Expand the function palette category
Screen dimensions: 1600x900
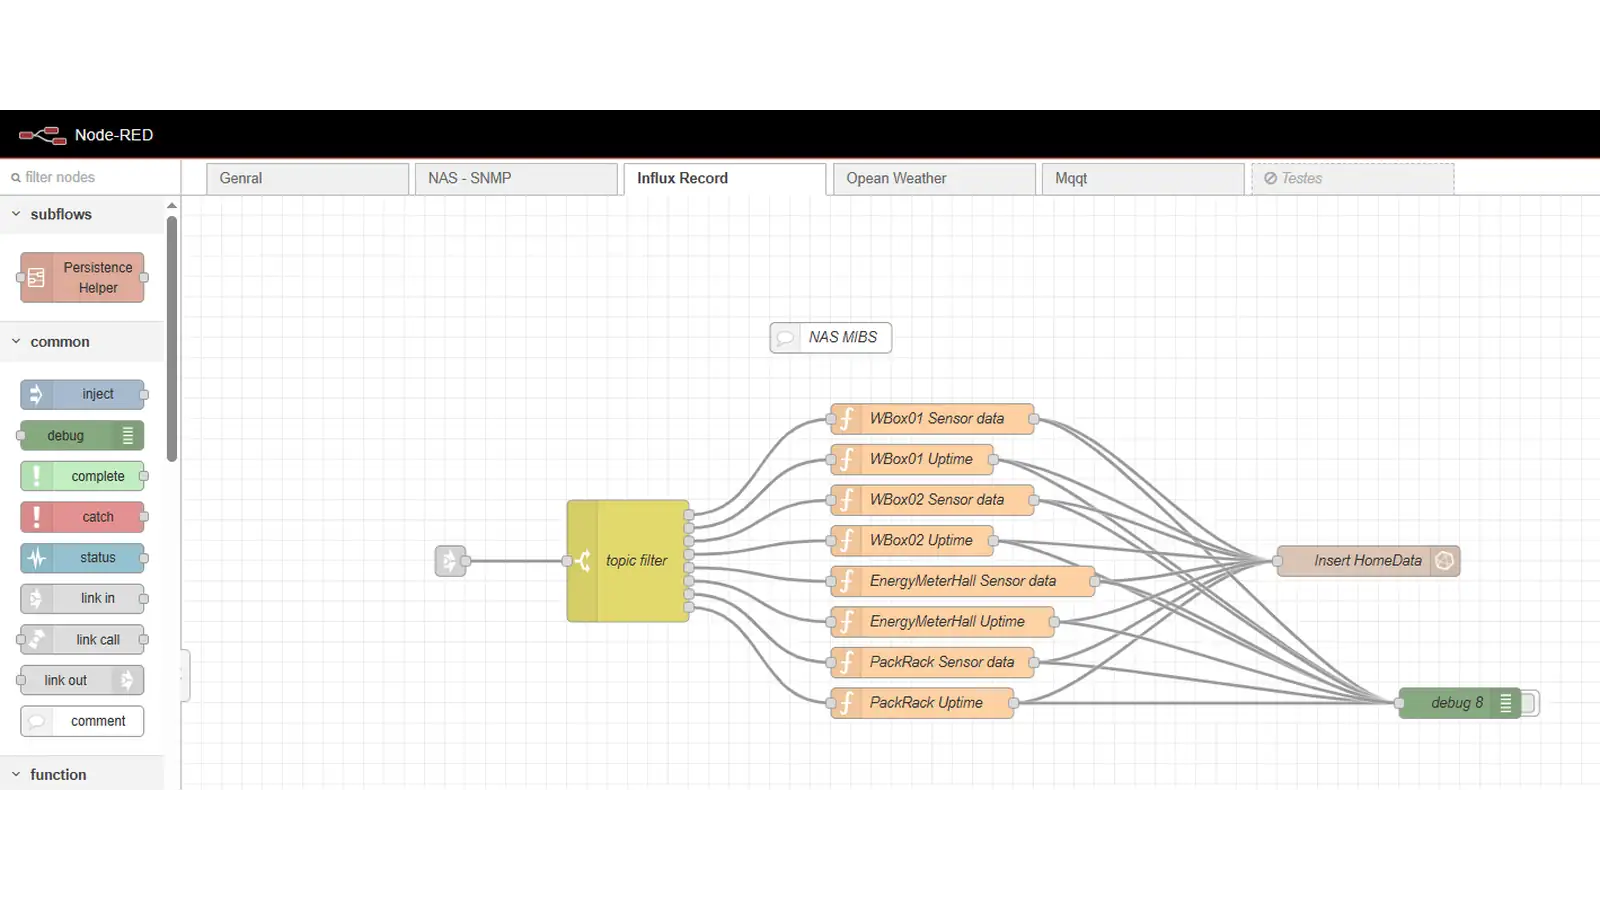[16, 775]
